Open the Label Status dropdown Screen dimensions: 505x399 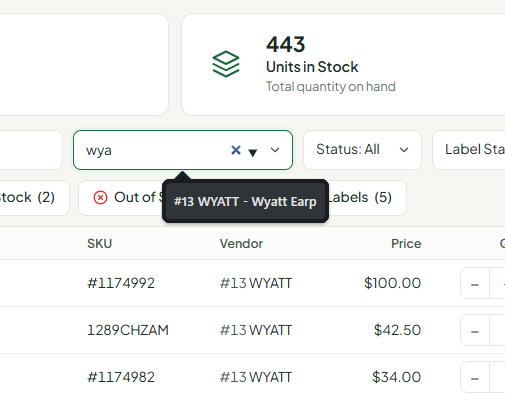pos(469,150)
